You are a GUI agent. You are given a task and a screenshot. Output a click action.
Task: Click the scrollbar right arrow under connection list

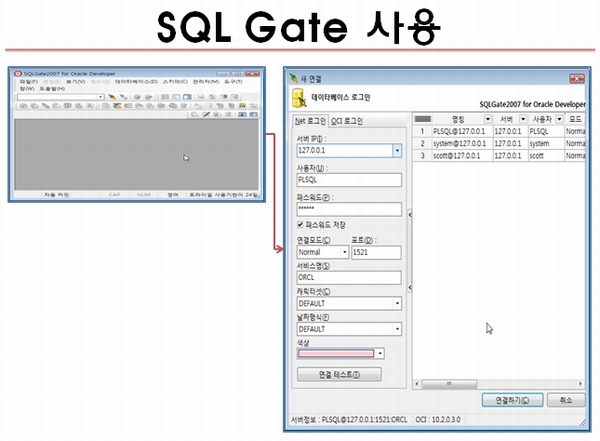tap(580, 384)
